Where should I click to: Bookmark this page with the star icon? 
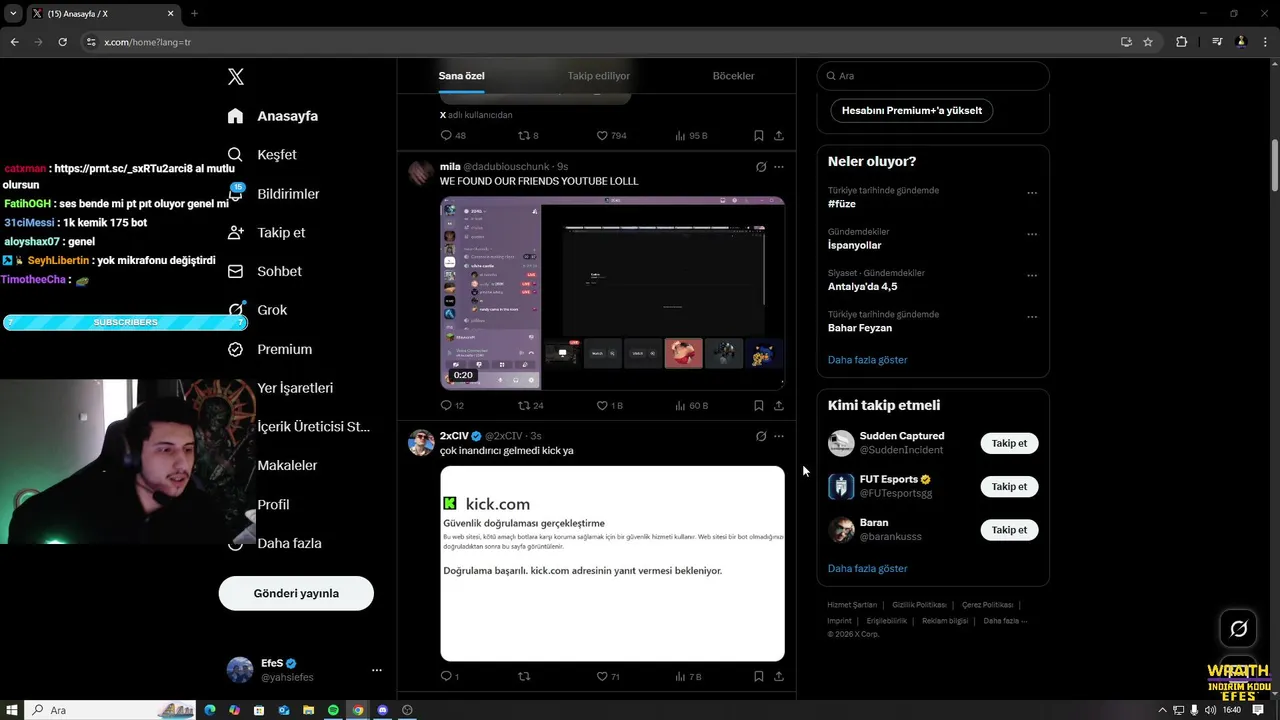click(1148, 42)
